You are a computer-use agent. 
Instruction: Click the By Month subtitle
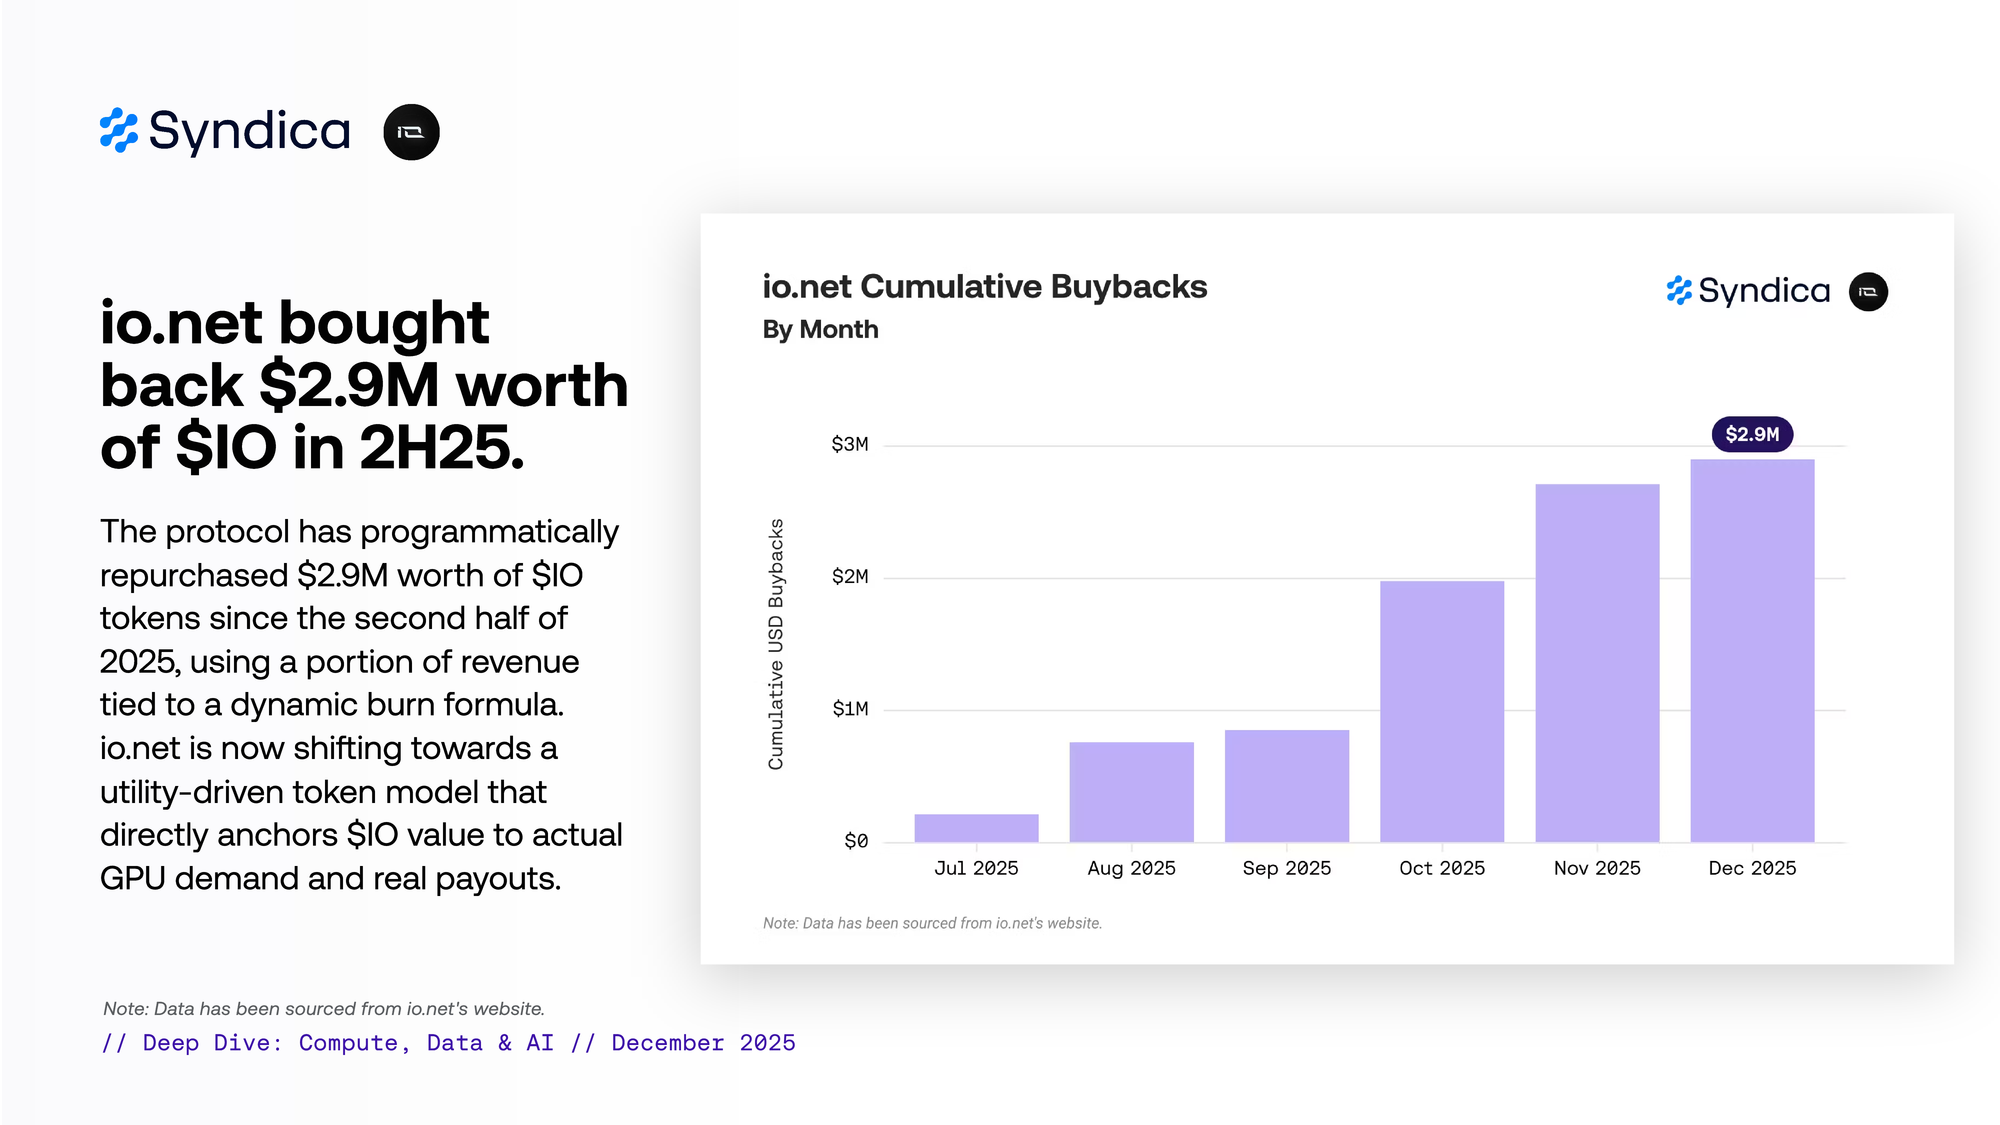tap(820, 330)
